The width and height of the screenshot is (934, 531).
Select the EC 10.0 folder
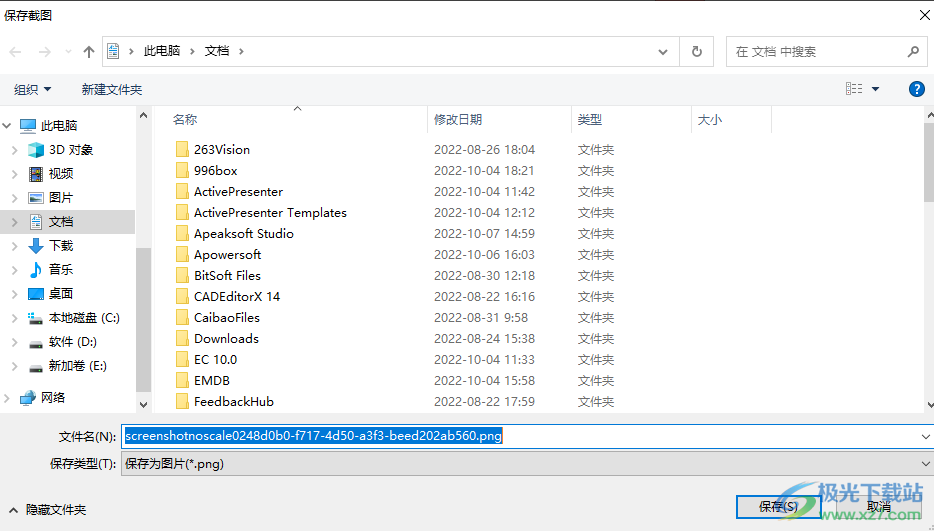pyautogui.click(x=216, y=359)
